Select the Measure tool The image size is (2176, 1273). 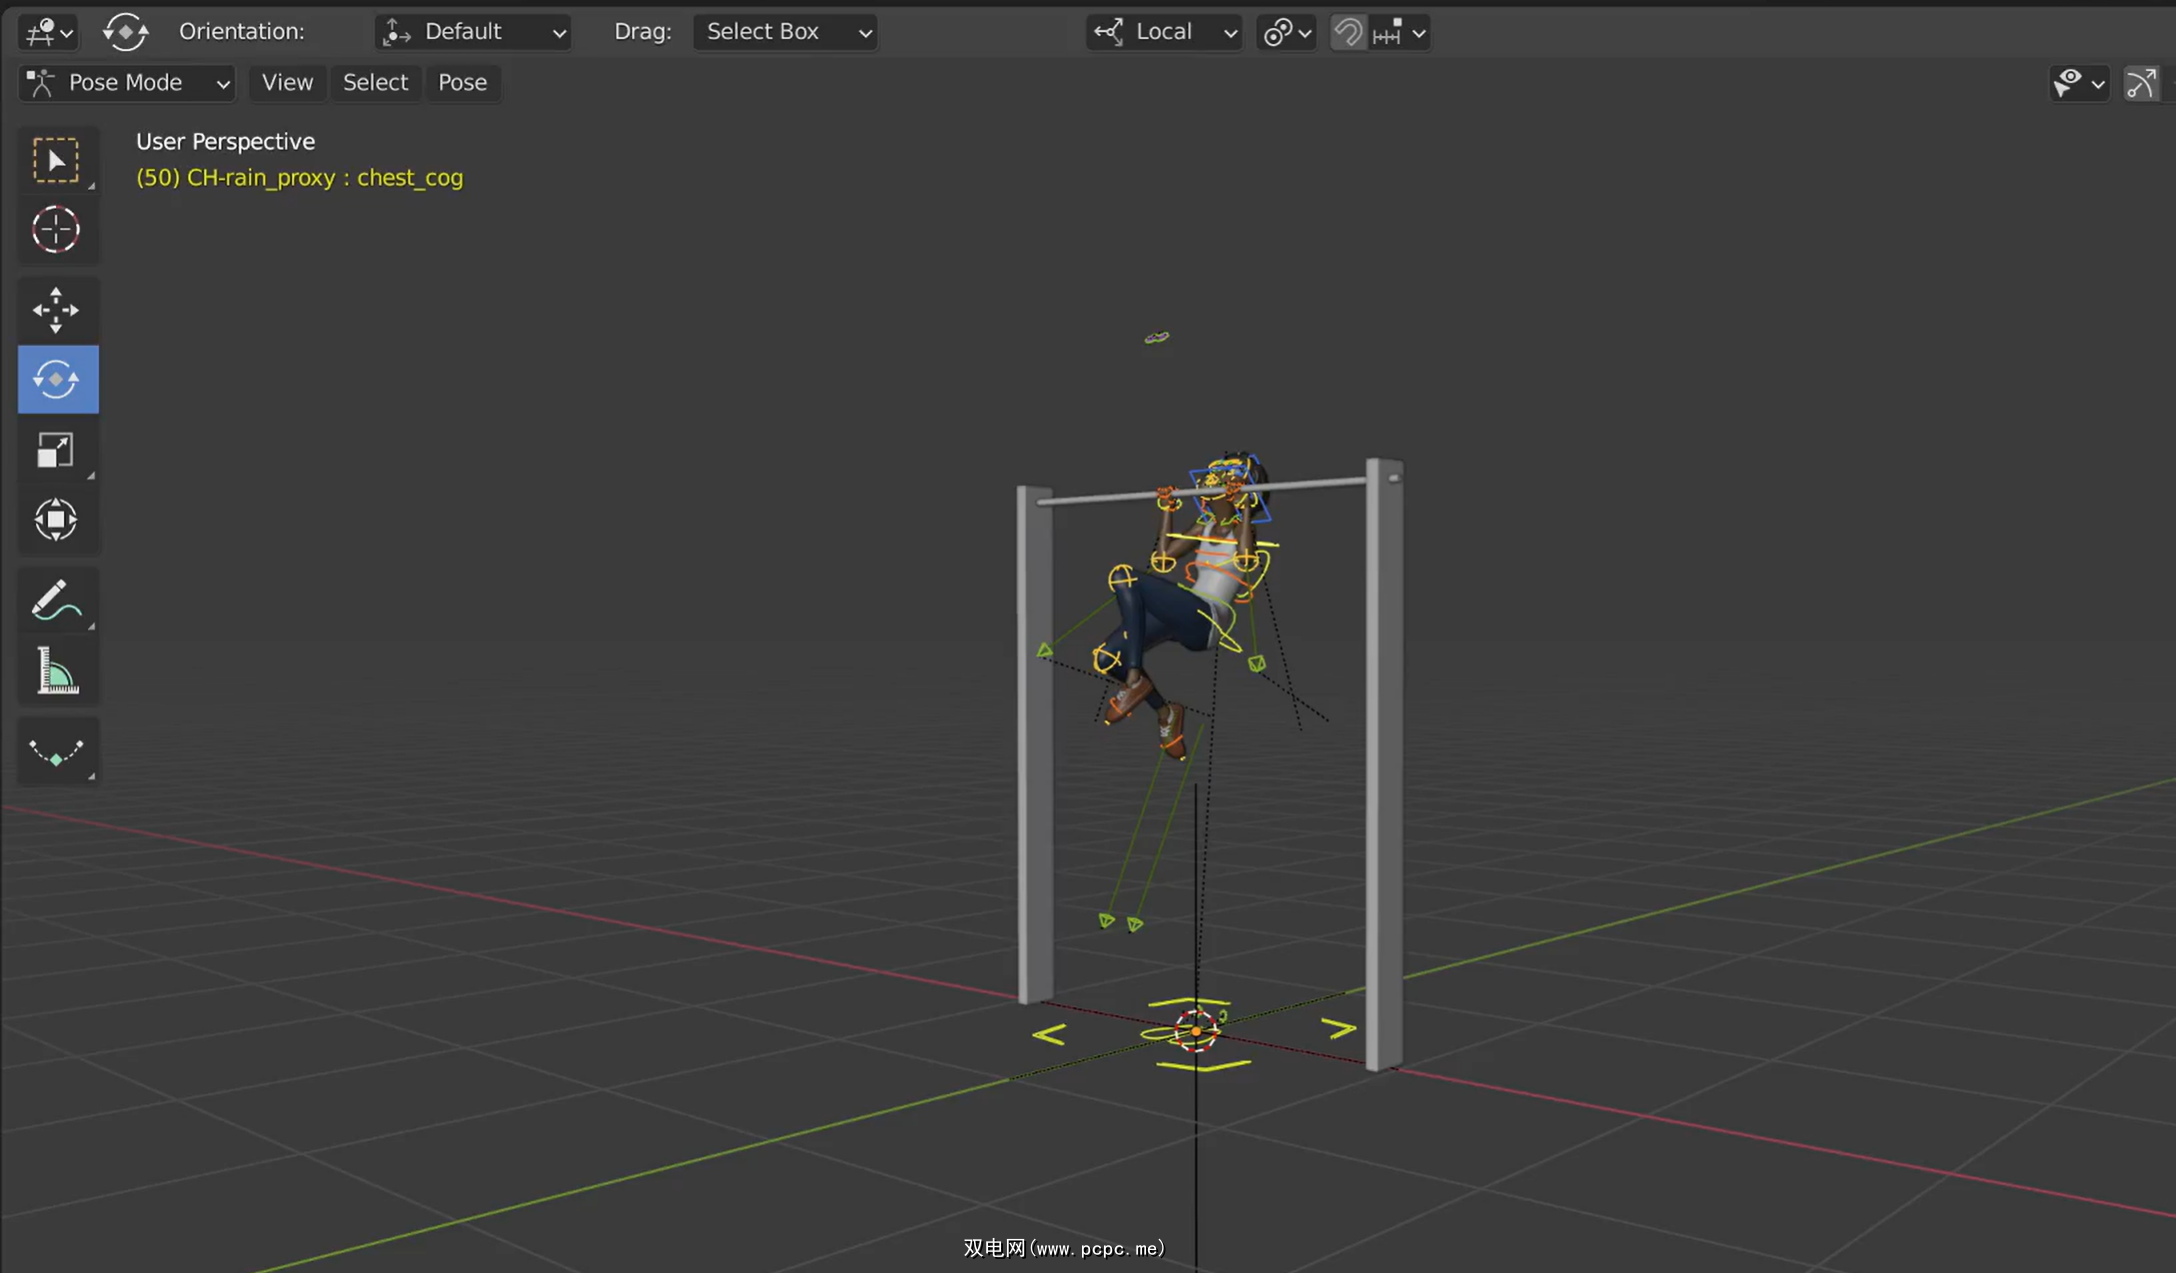56,671
